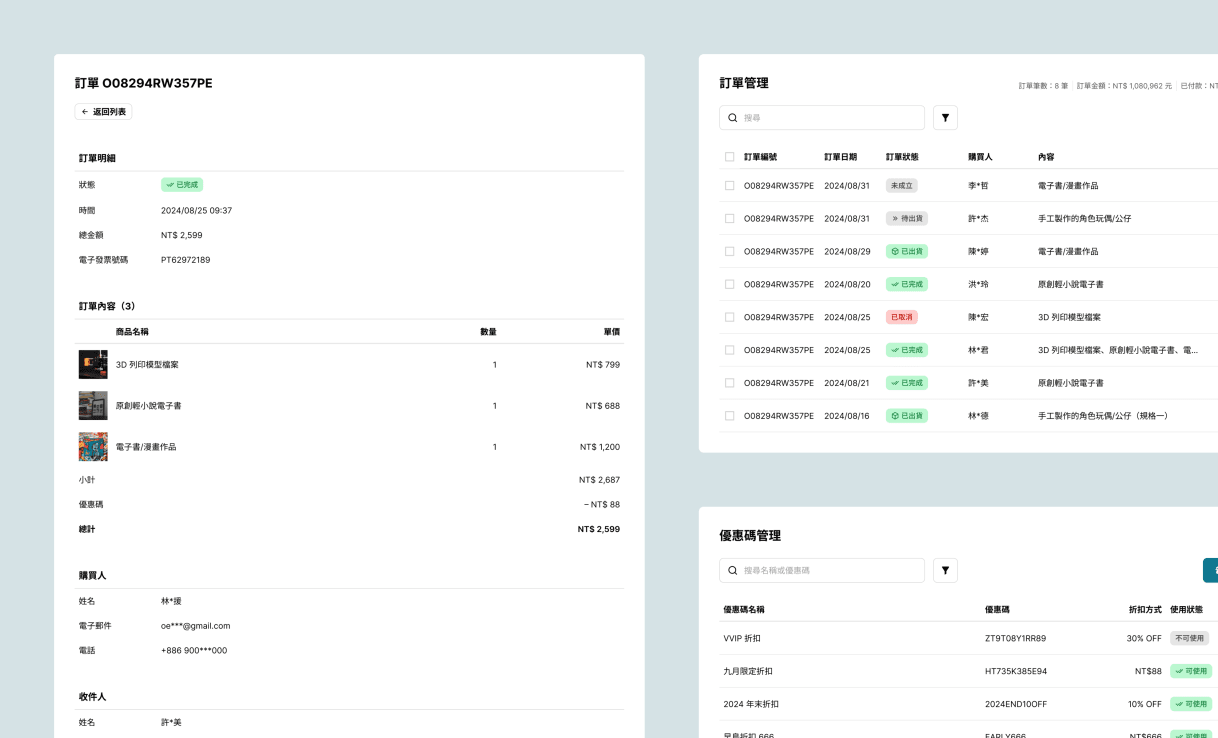Open the funnel filter icon in 優惠碼管理
The image size is (1218, 738).
pyautogui.click(x=945, y=570)
